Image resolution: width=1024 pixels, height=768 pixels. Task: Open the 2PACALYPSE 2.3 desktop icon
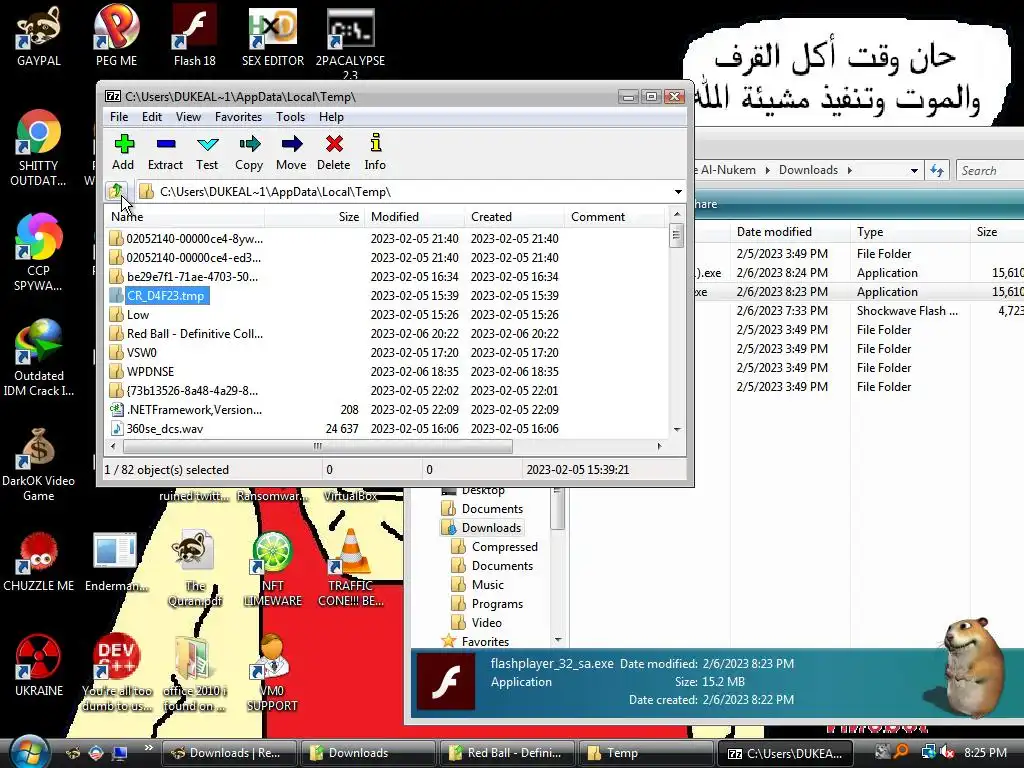click(x=351, y=42)
